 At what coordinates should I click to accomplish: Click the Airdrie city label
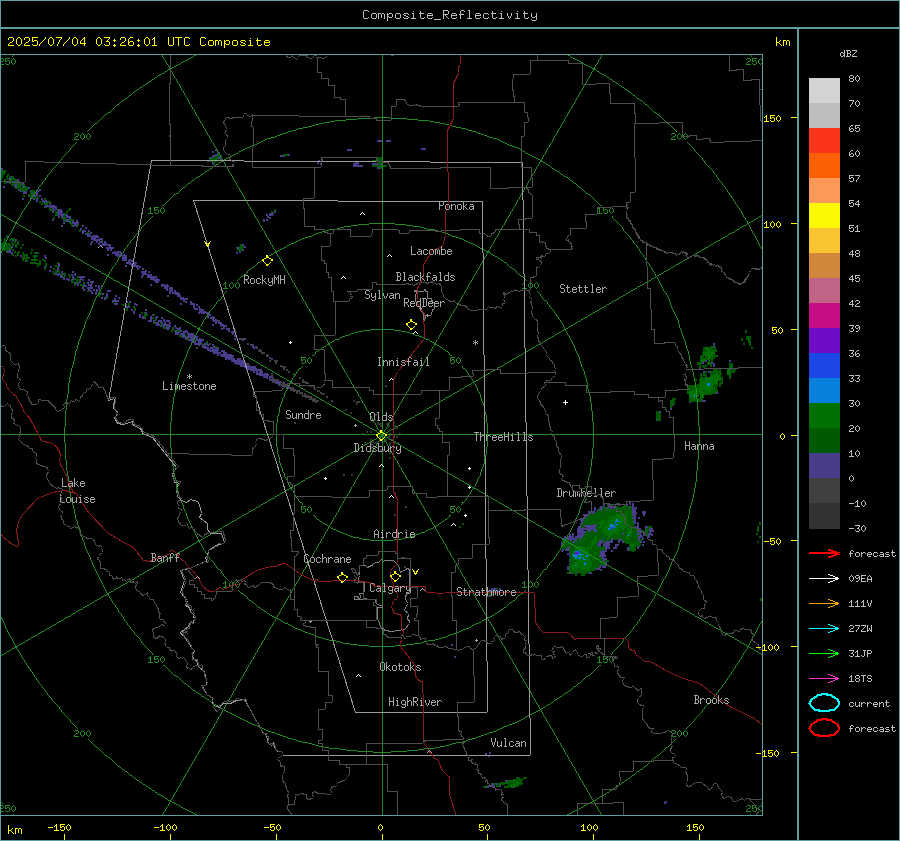coord(394,534)
